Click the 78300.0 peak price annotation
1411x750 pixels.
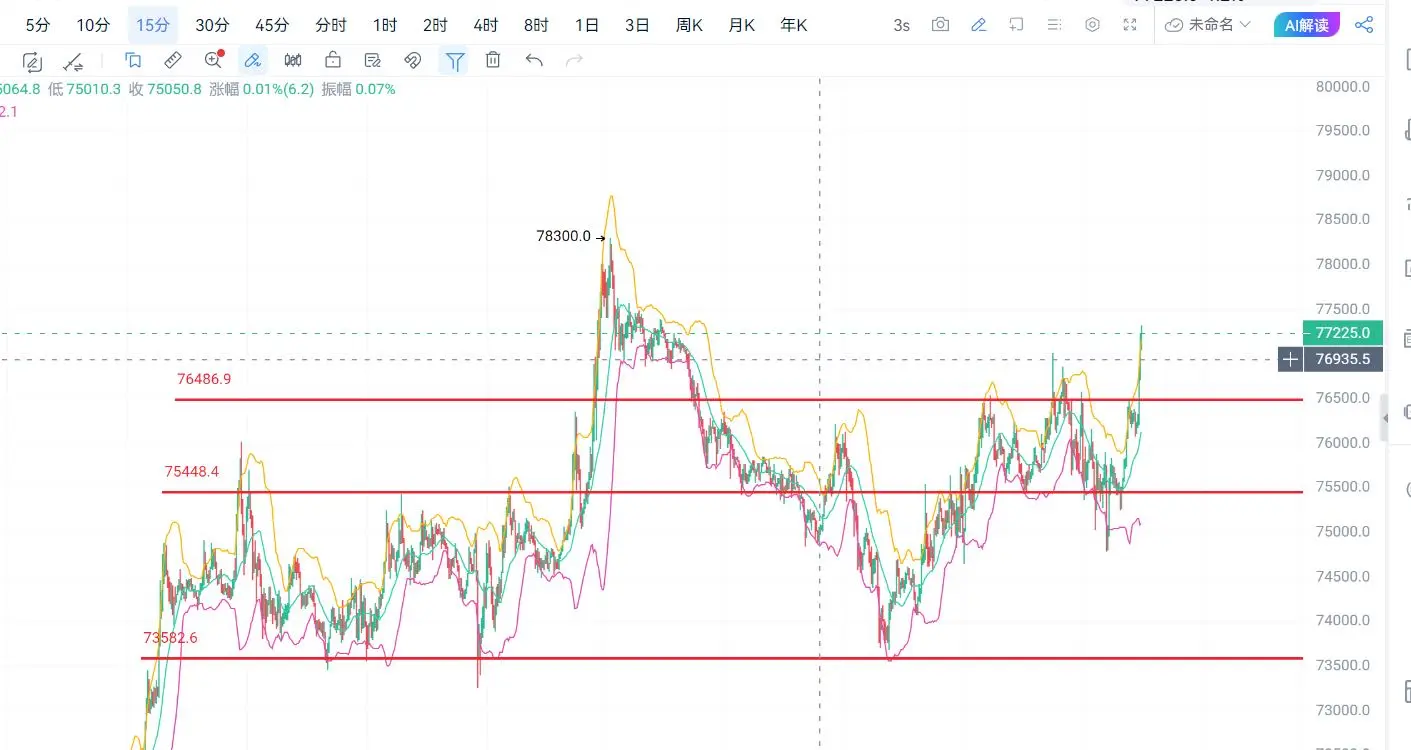pos(564,237)
